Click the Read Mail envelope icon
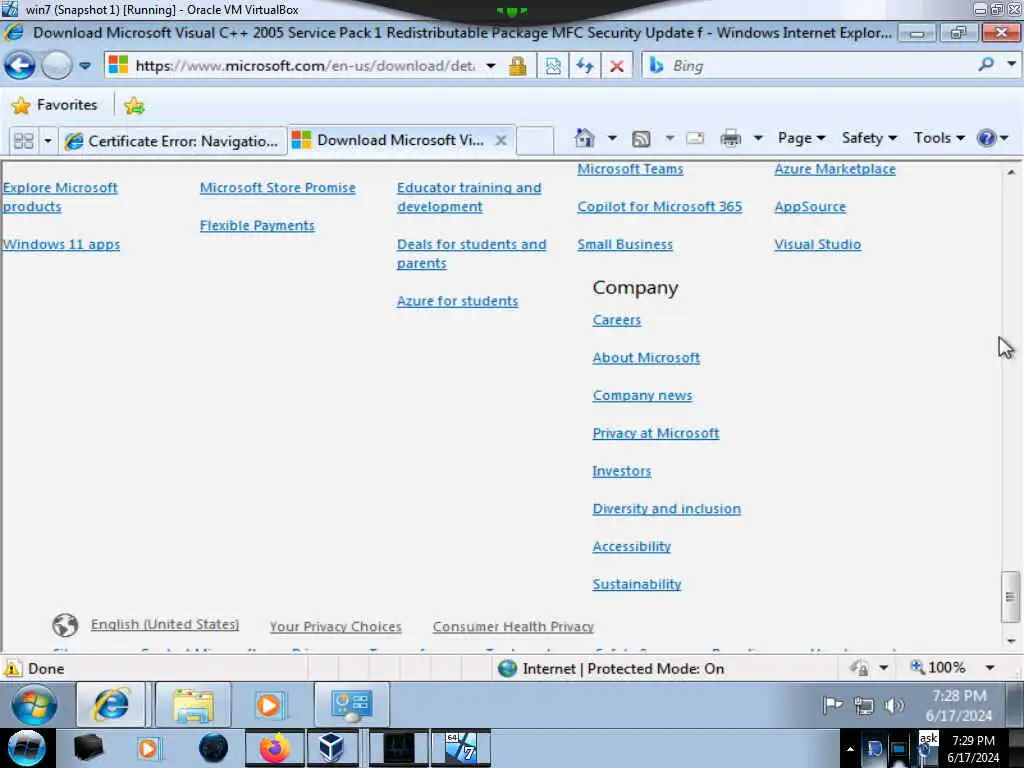1024x768 pixels. (x=696, y=138)
